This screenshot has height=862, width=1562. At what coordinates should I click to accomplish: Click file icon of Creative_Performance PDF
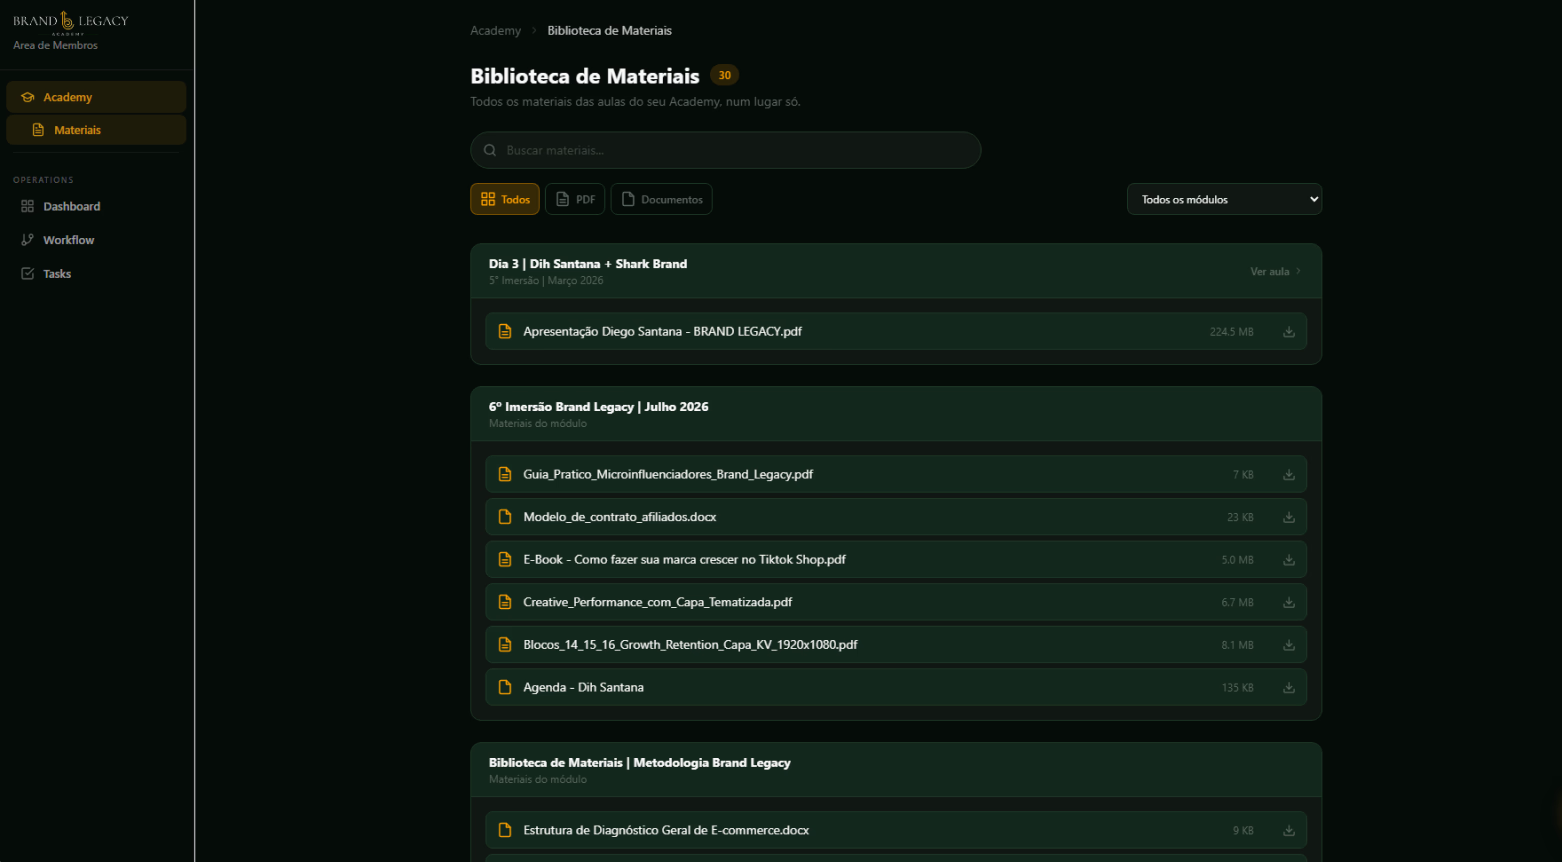[x=505, y=603]
